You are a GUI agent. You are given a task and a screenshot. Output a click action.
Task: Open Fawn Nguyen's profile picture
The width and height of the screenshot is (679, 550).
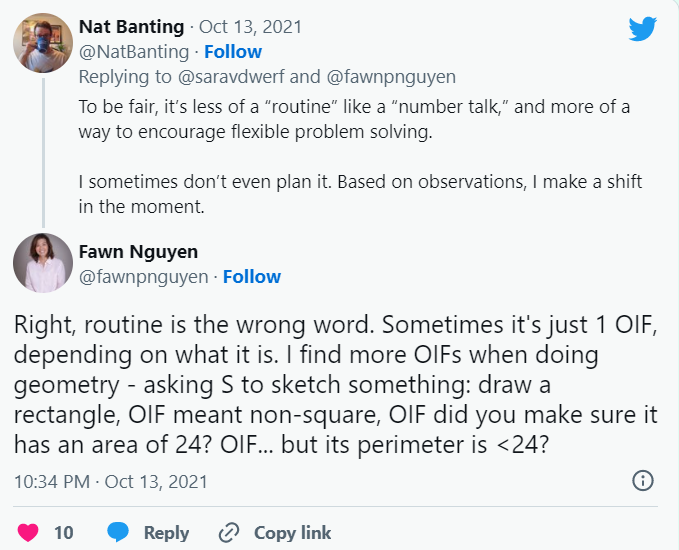coord(42,264)
